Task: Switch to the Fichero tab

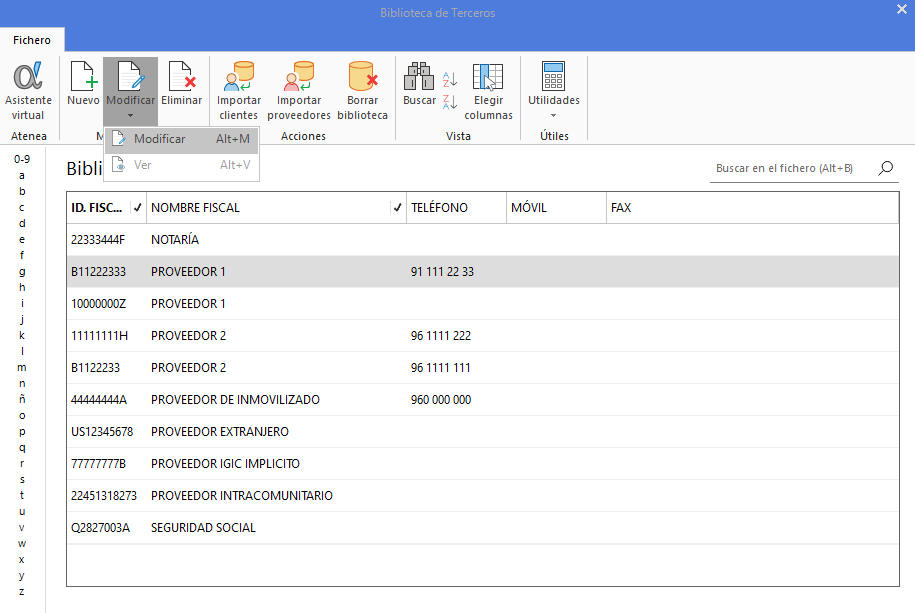Action: 32,40
